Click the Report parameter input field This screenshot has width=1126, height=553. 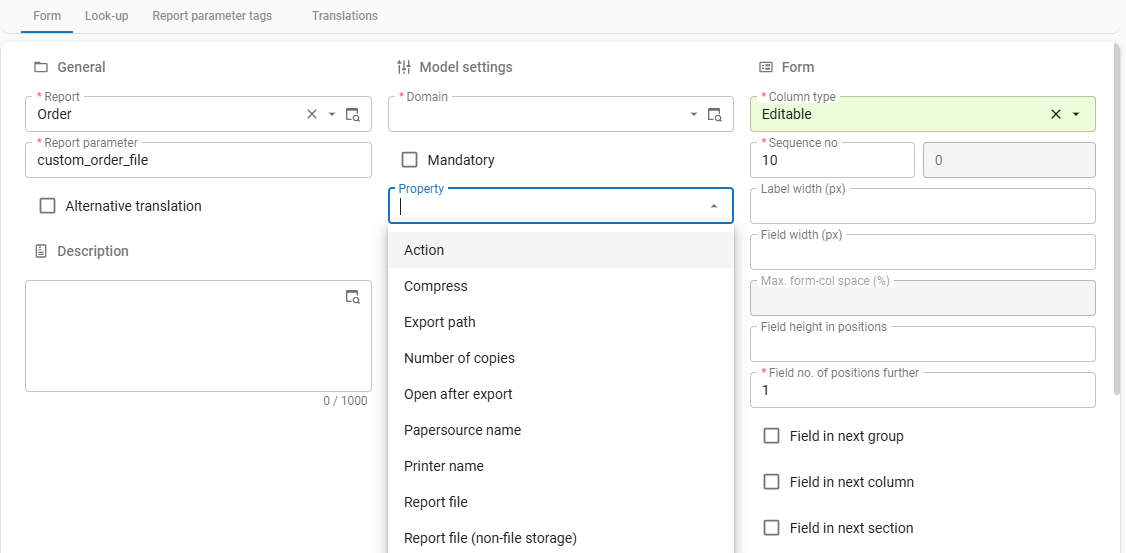198,160
